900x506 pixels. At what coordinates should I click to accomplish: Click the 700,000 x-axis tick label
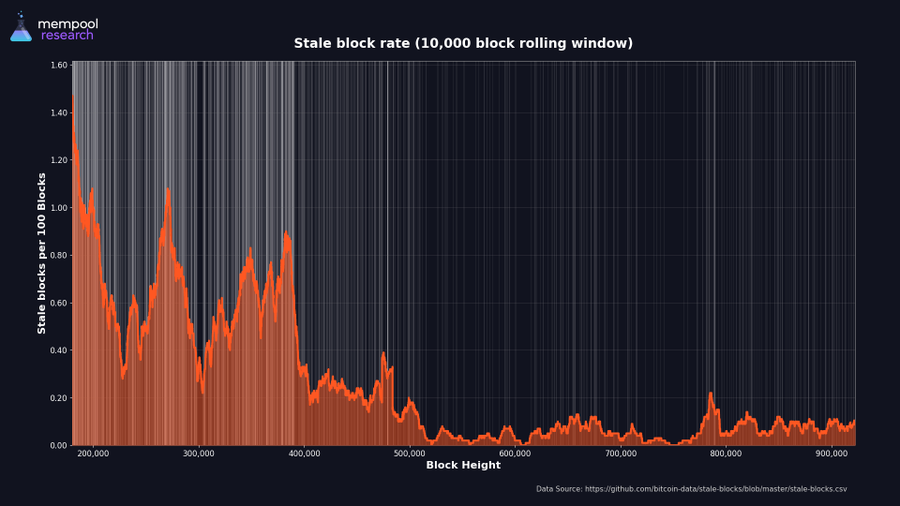[x=621, y=453]
